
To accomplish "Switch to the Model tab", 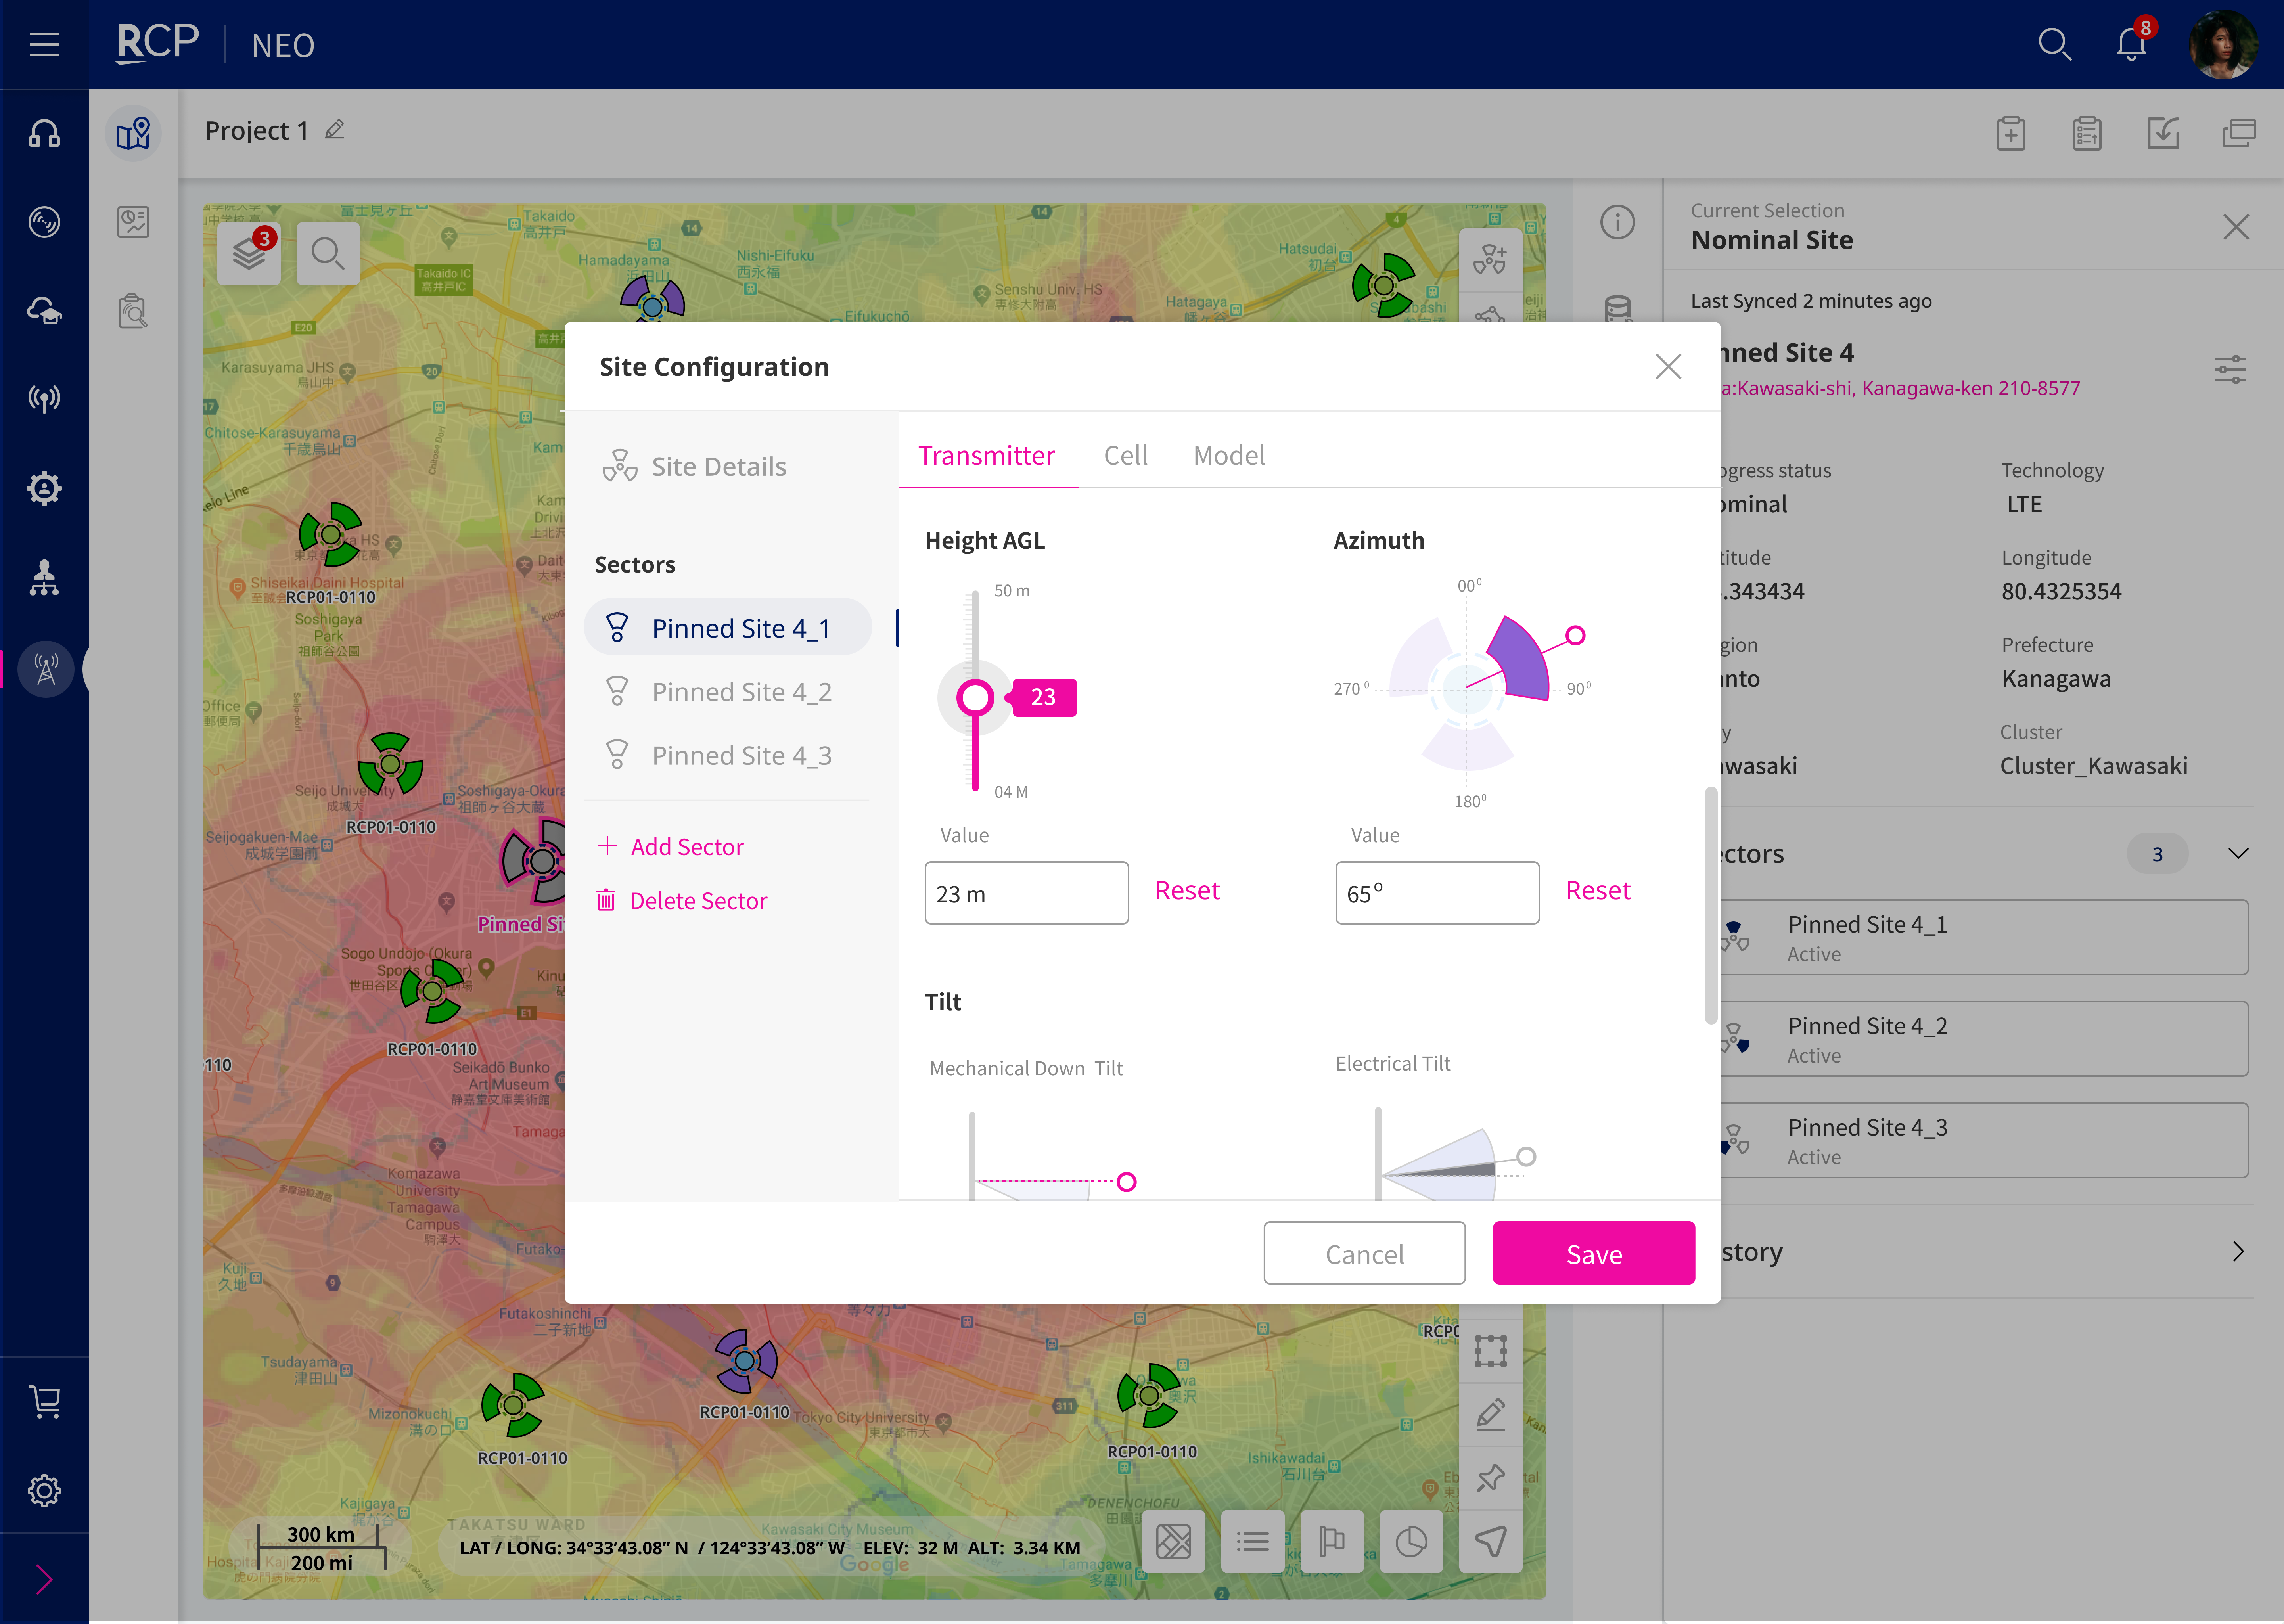I will click(1228, 456).
